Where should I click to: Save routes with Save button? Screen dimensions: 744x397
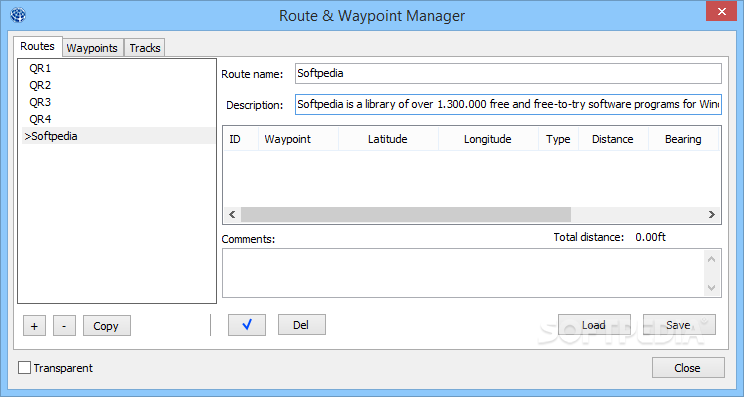tap(679, 325)
